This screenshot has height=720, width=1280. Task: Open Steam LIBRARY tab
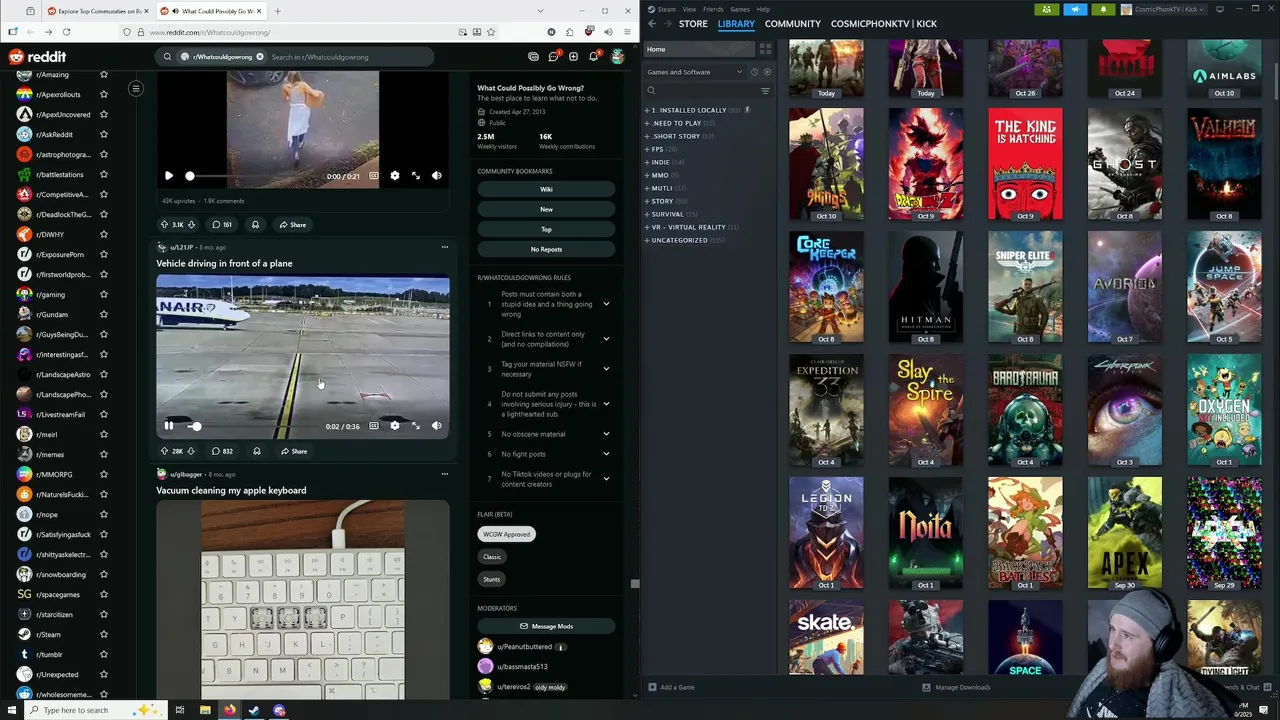(736, 23)
